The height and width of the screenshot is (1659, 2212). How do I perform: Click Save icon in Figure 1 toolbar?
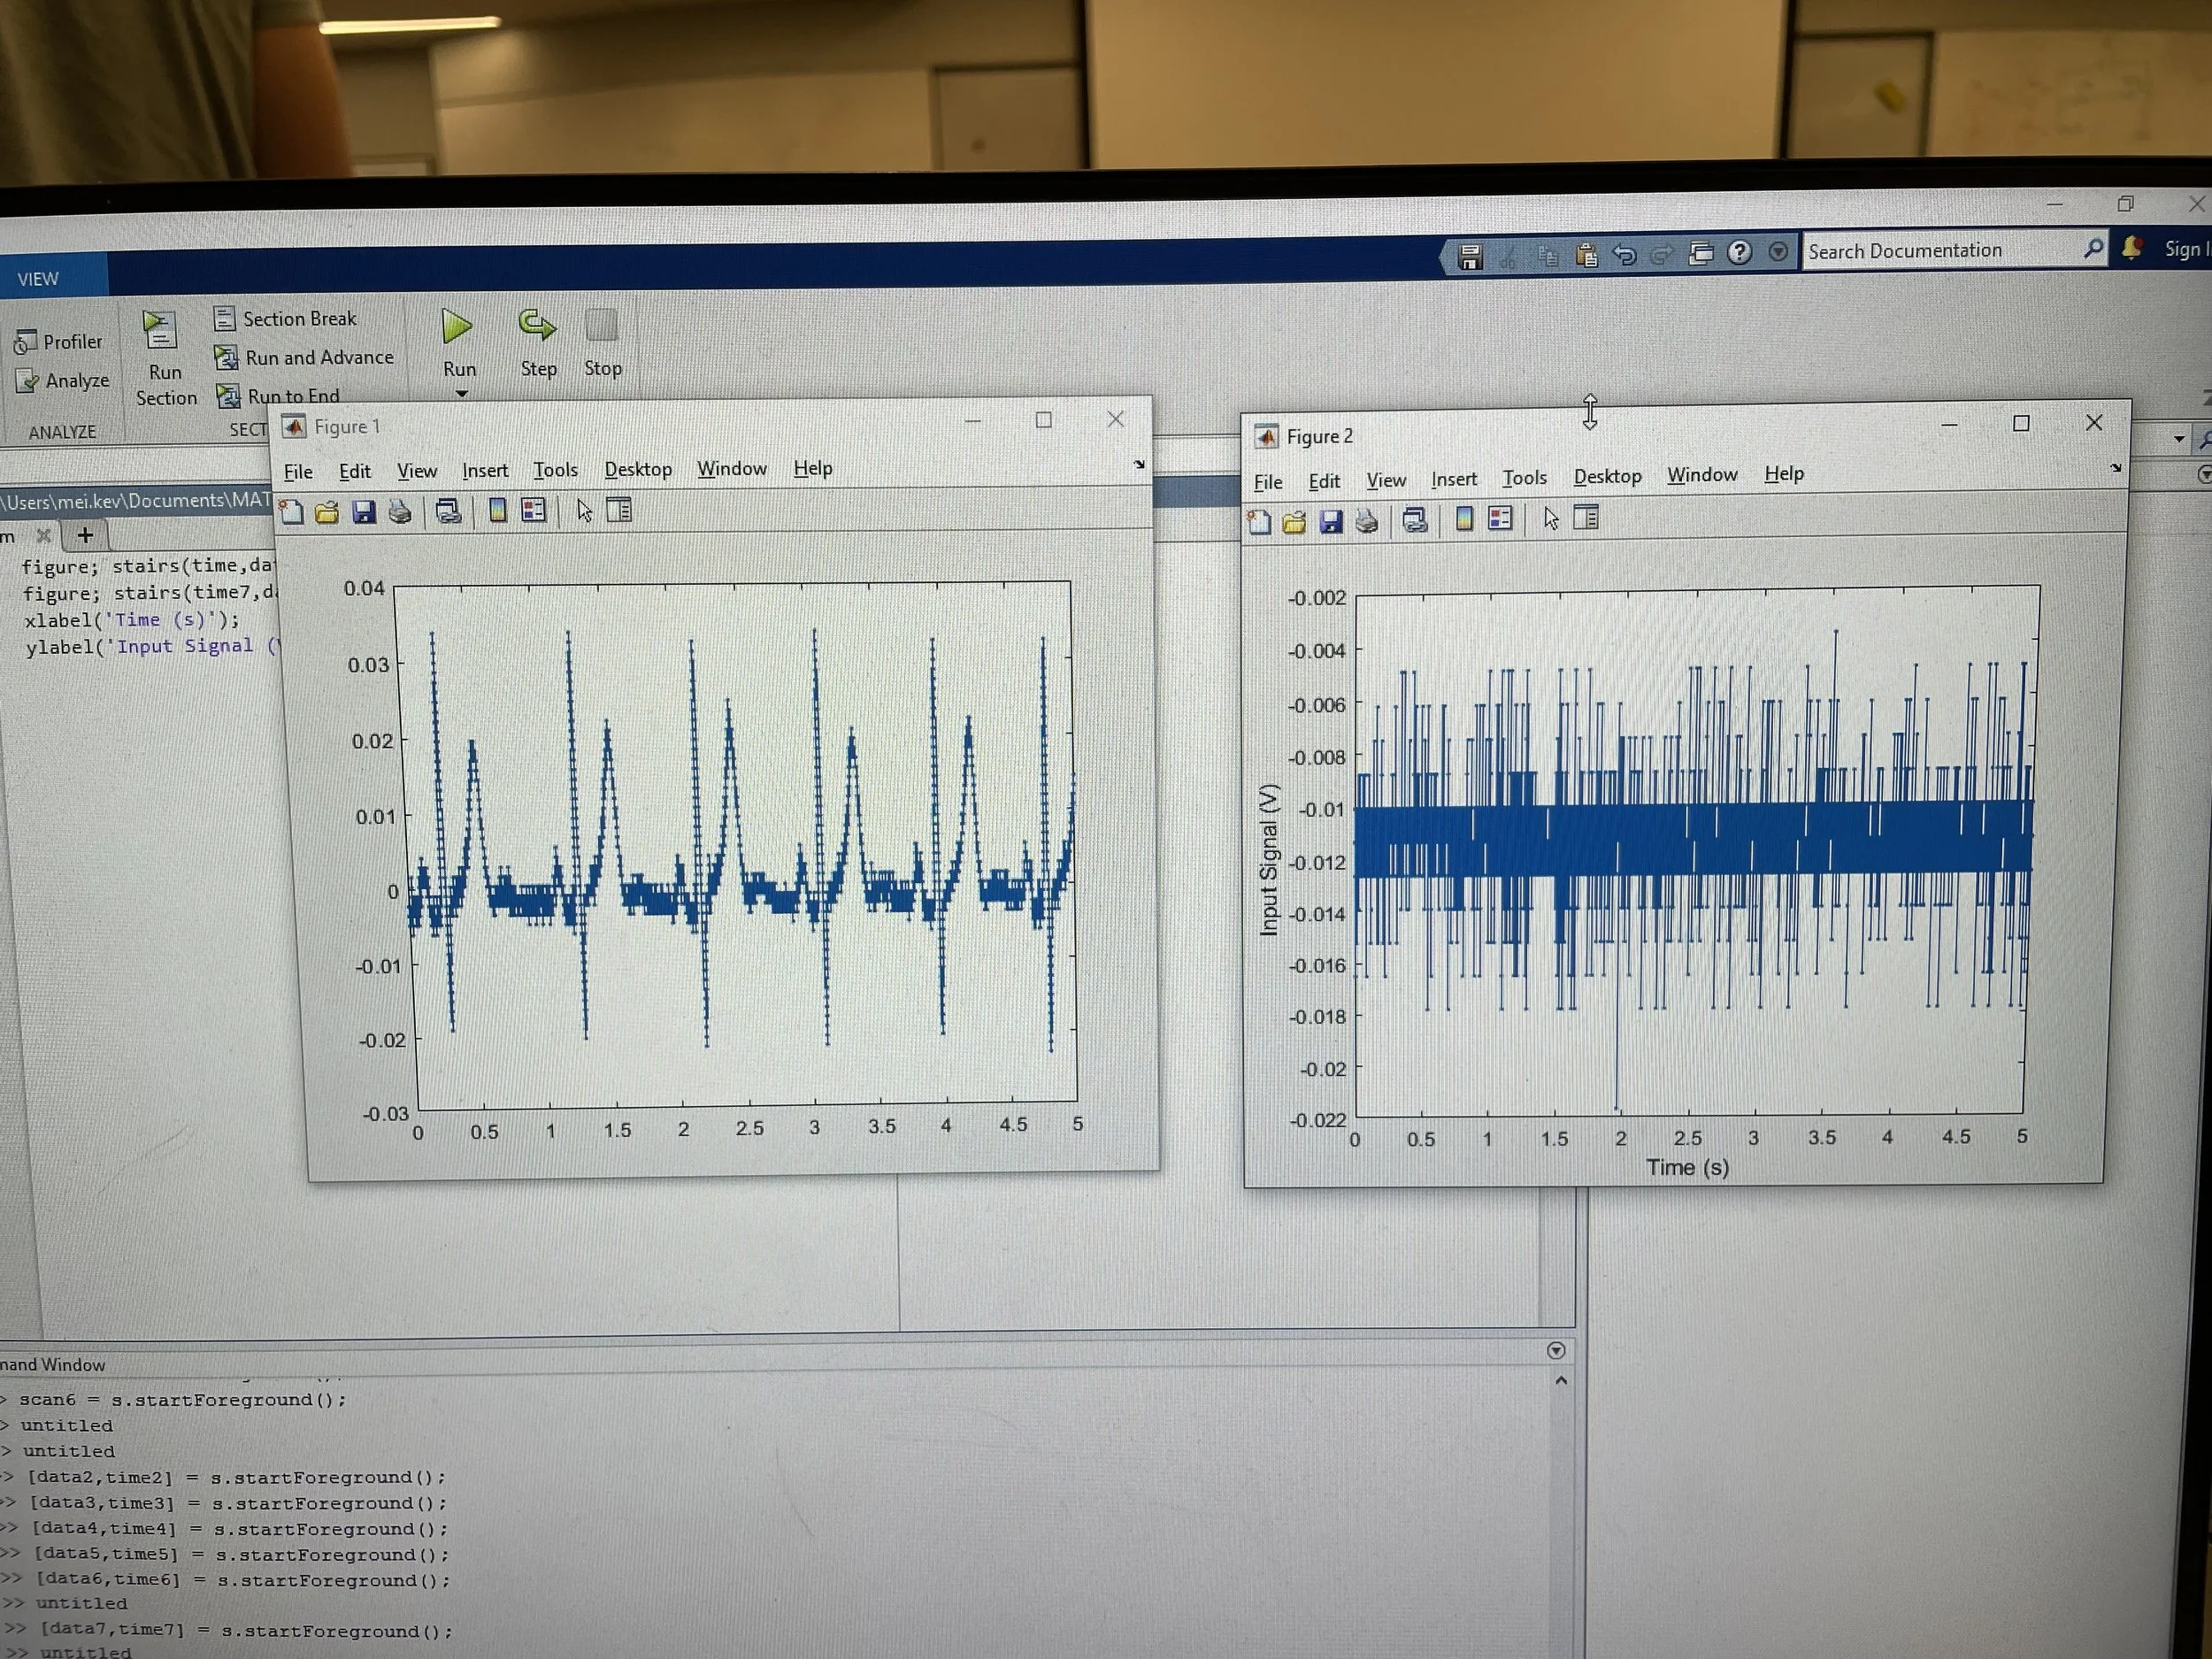click(363, 512)
